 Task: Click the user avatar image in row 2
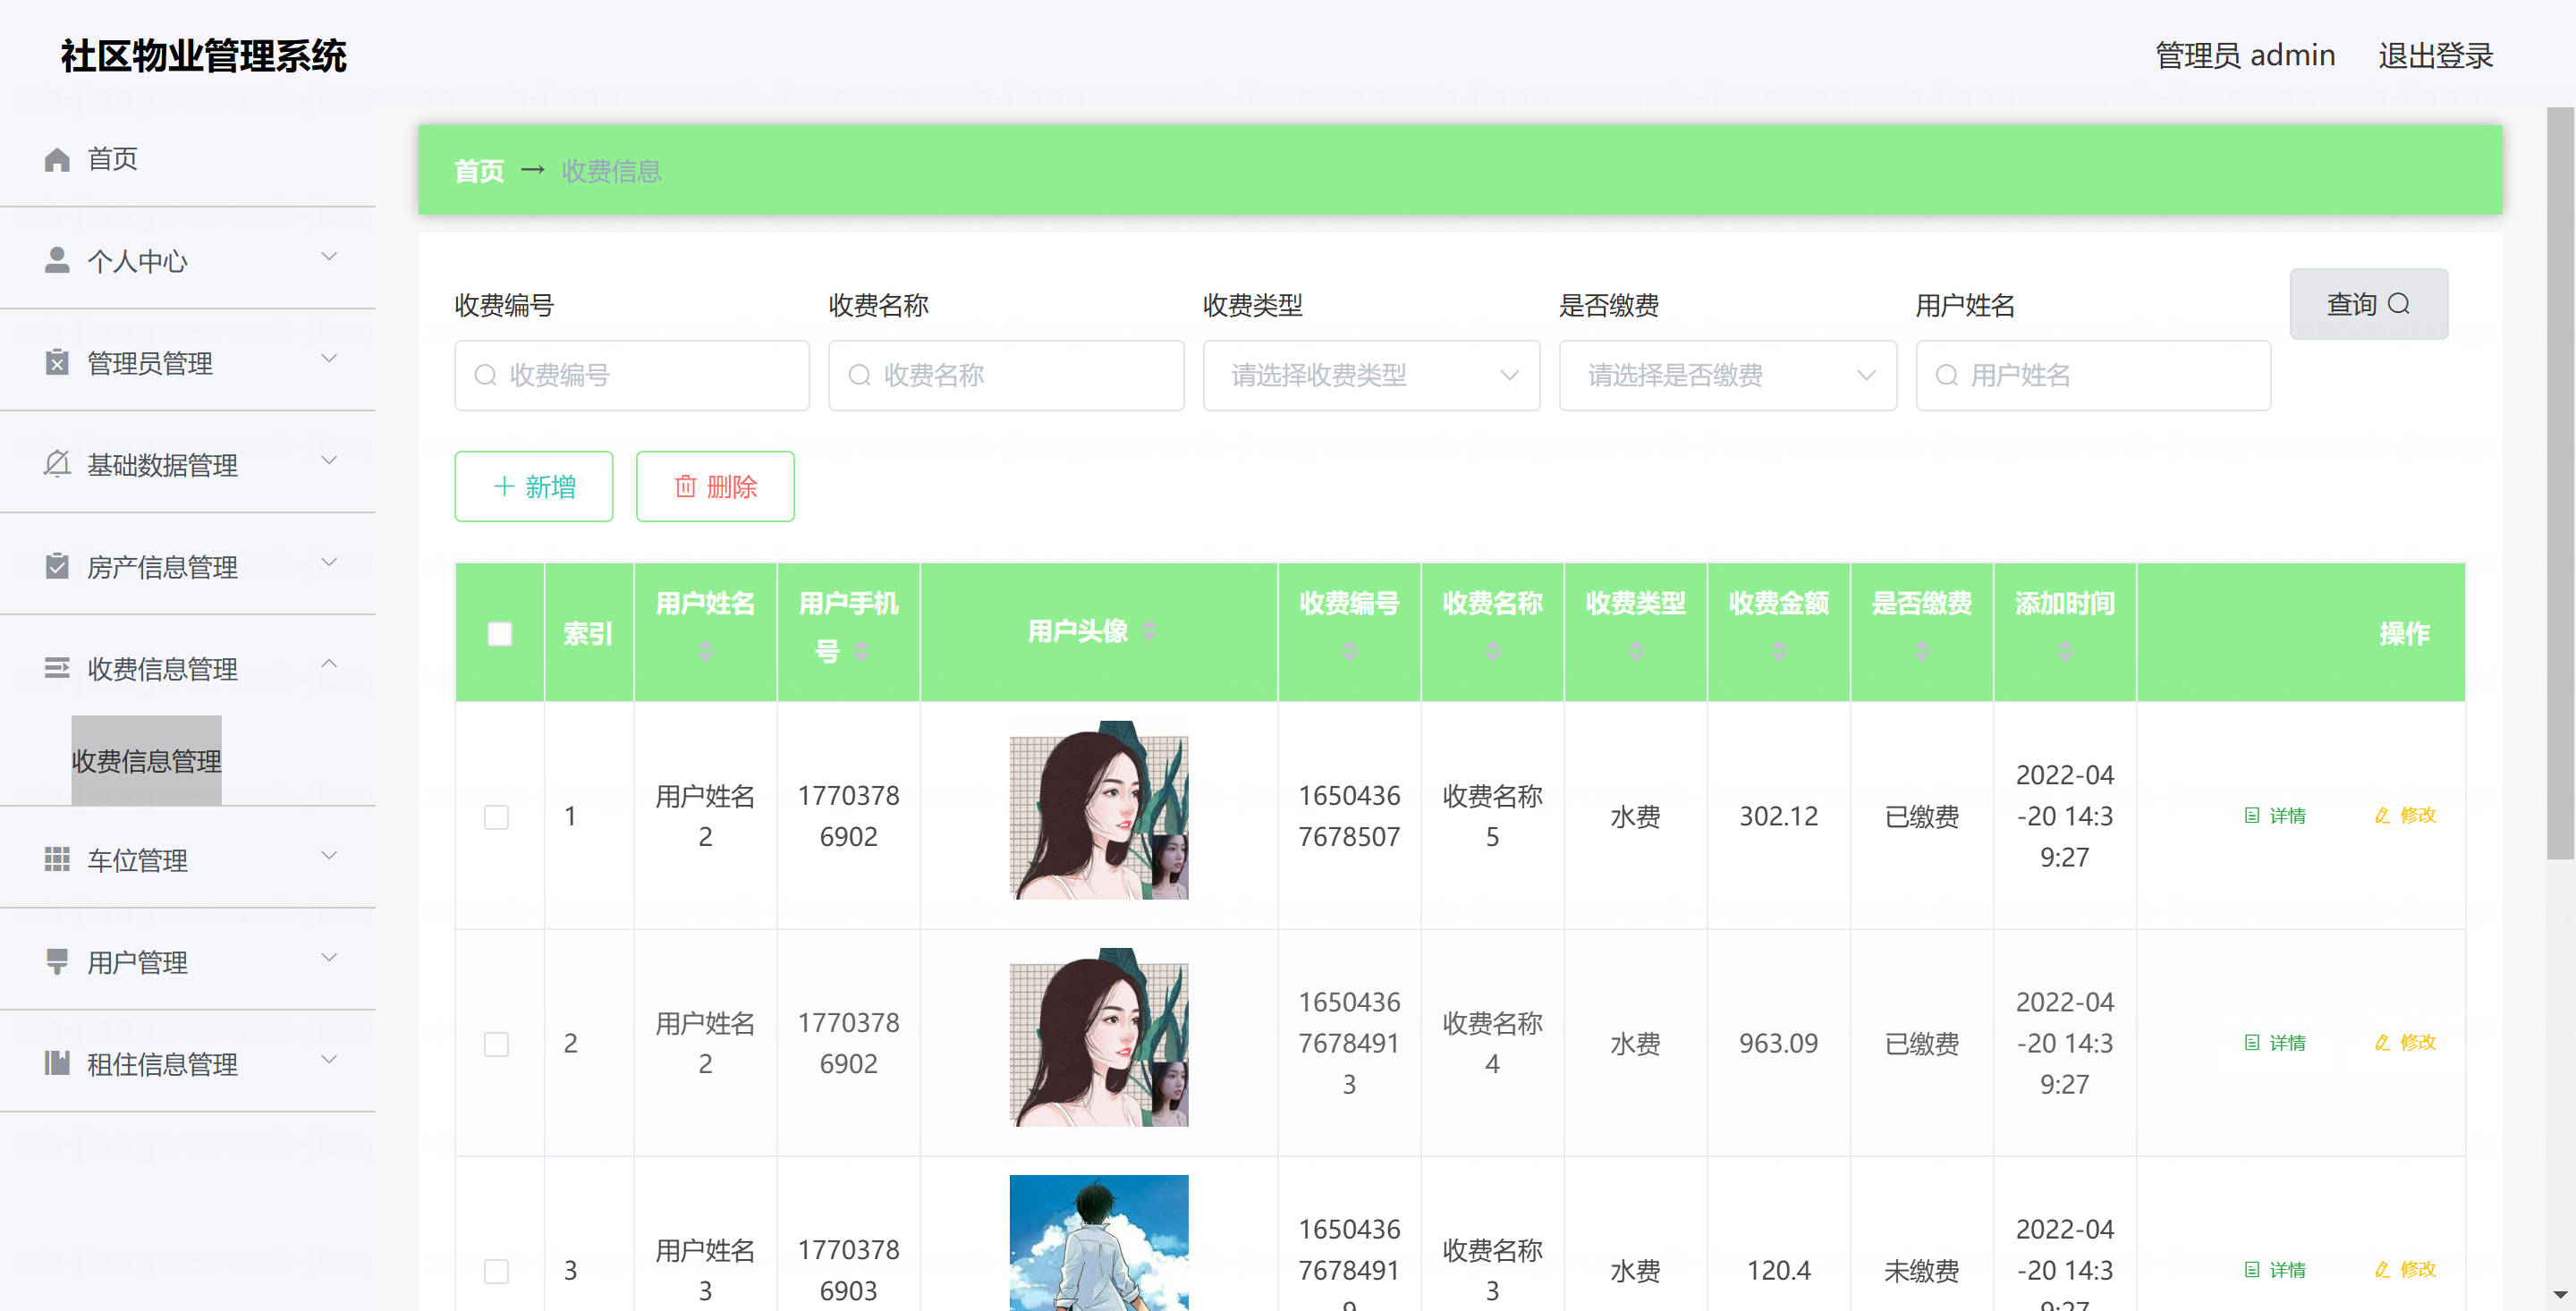point(1099,1037)
